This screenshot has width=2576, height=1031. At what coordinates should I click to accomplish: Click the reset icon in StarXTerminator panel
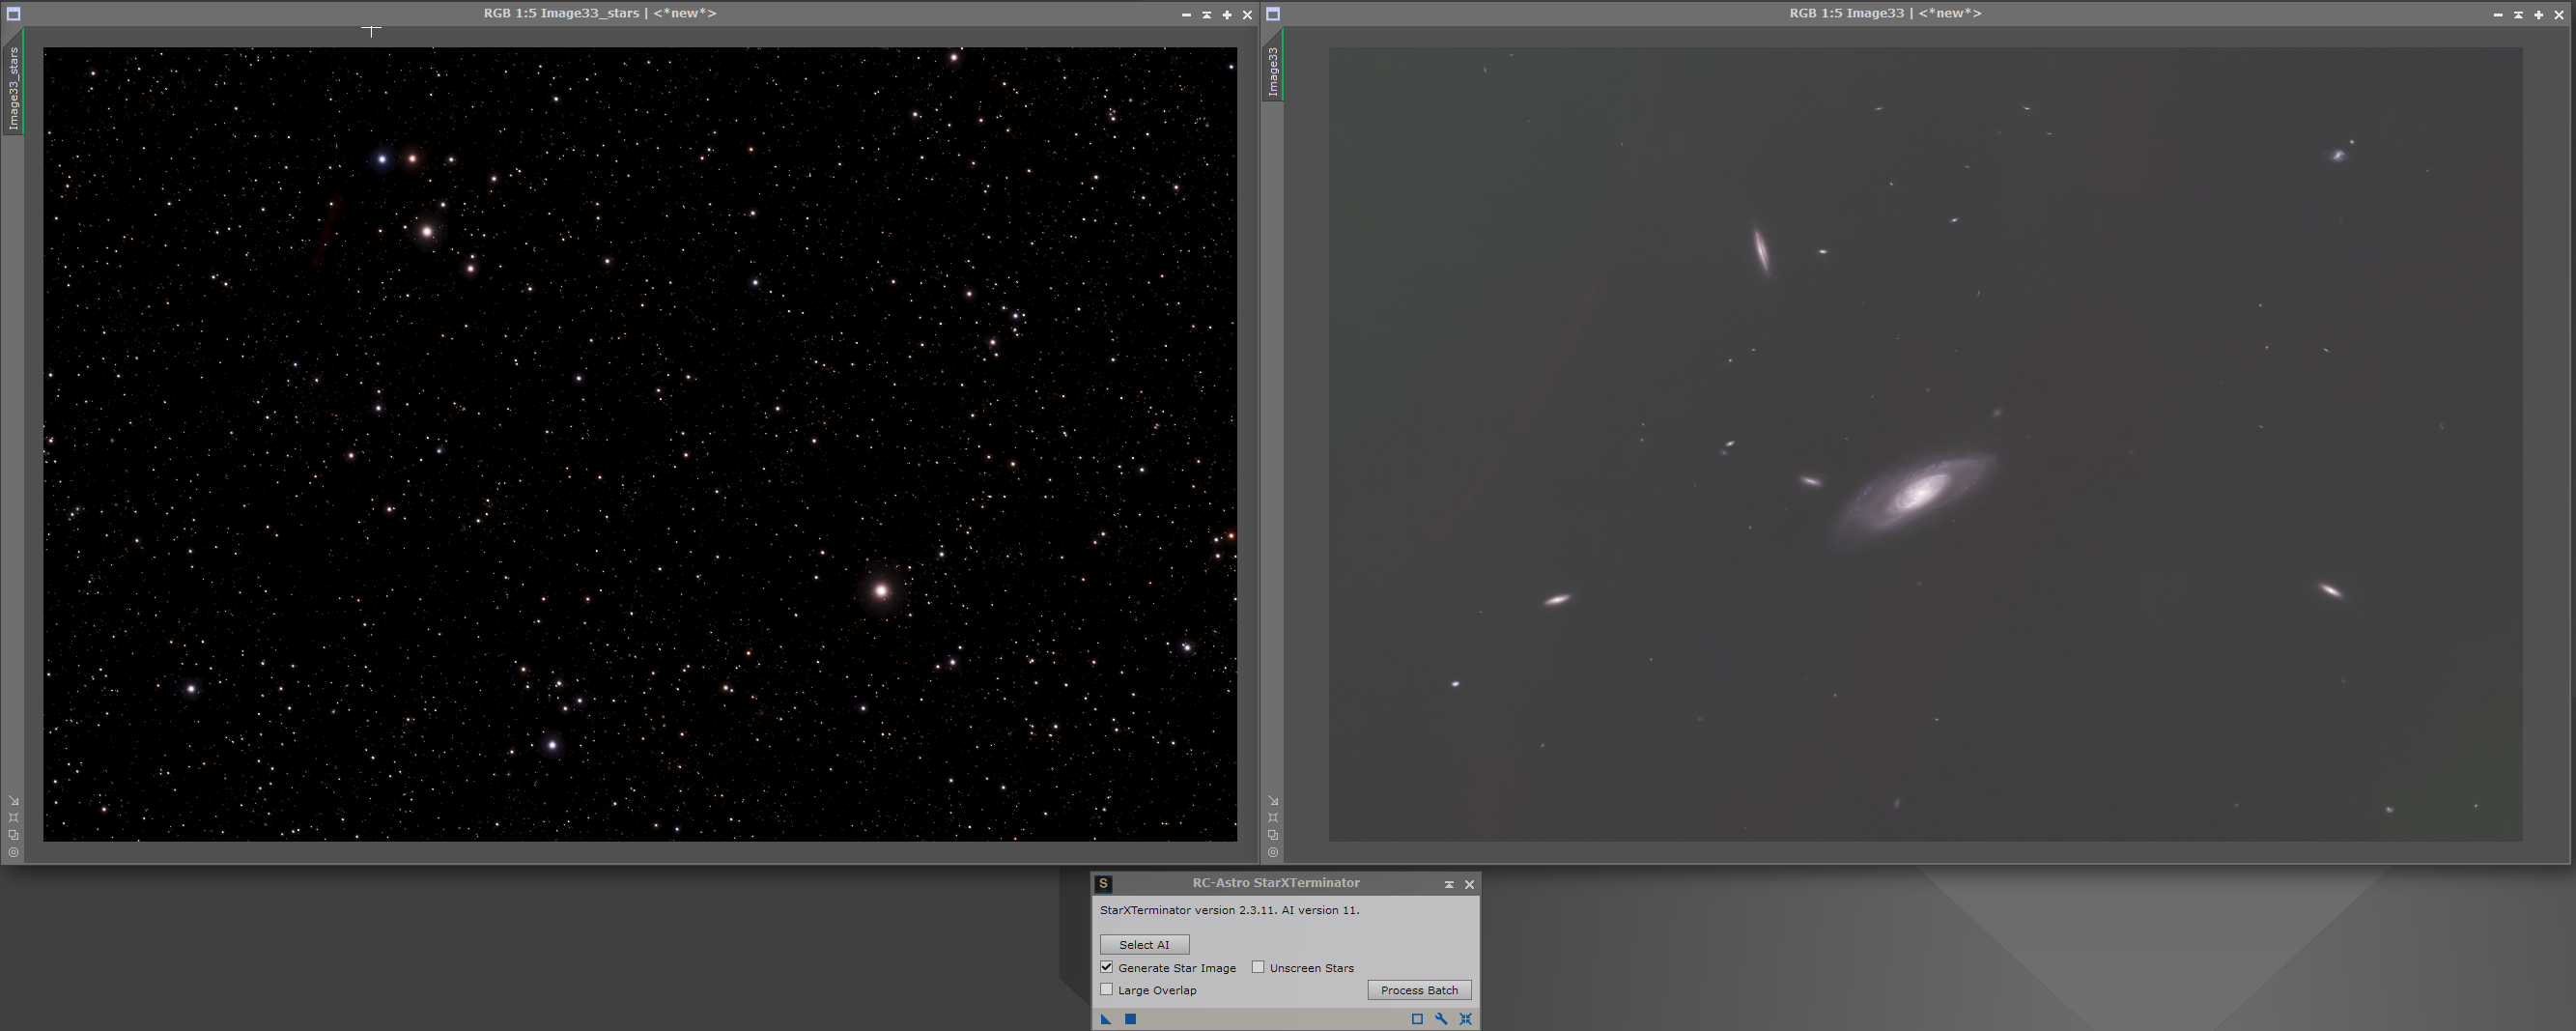point(1465,1018)
